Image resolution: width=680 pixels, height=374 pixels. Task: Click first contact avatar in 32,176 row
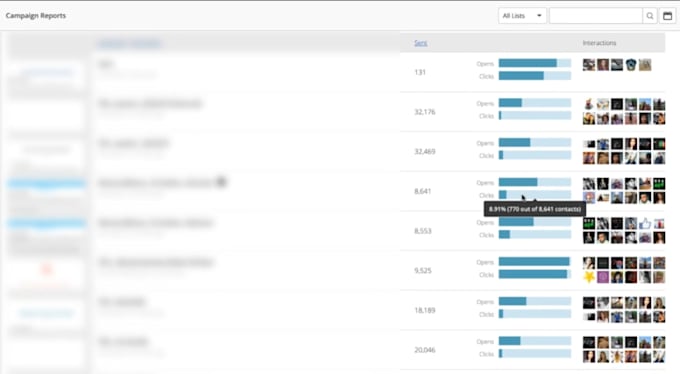click(x=589, y=104)
